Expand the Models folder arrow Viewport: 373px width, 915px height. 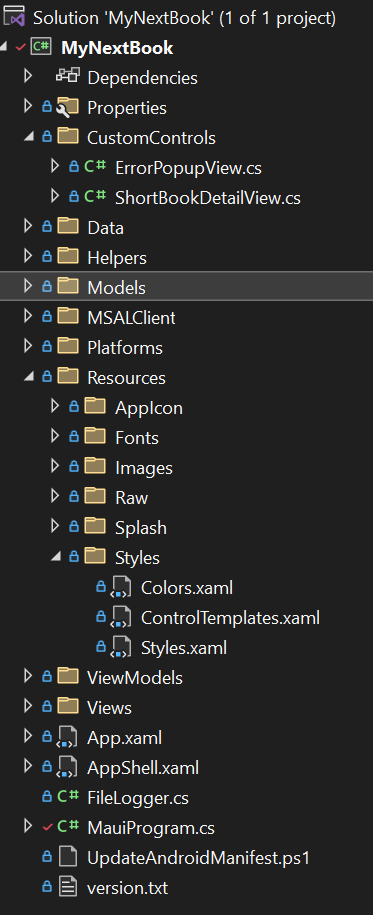pyautogui.click(x=27, y=286)
